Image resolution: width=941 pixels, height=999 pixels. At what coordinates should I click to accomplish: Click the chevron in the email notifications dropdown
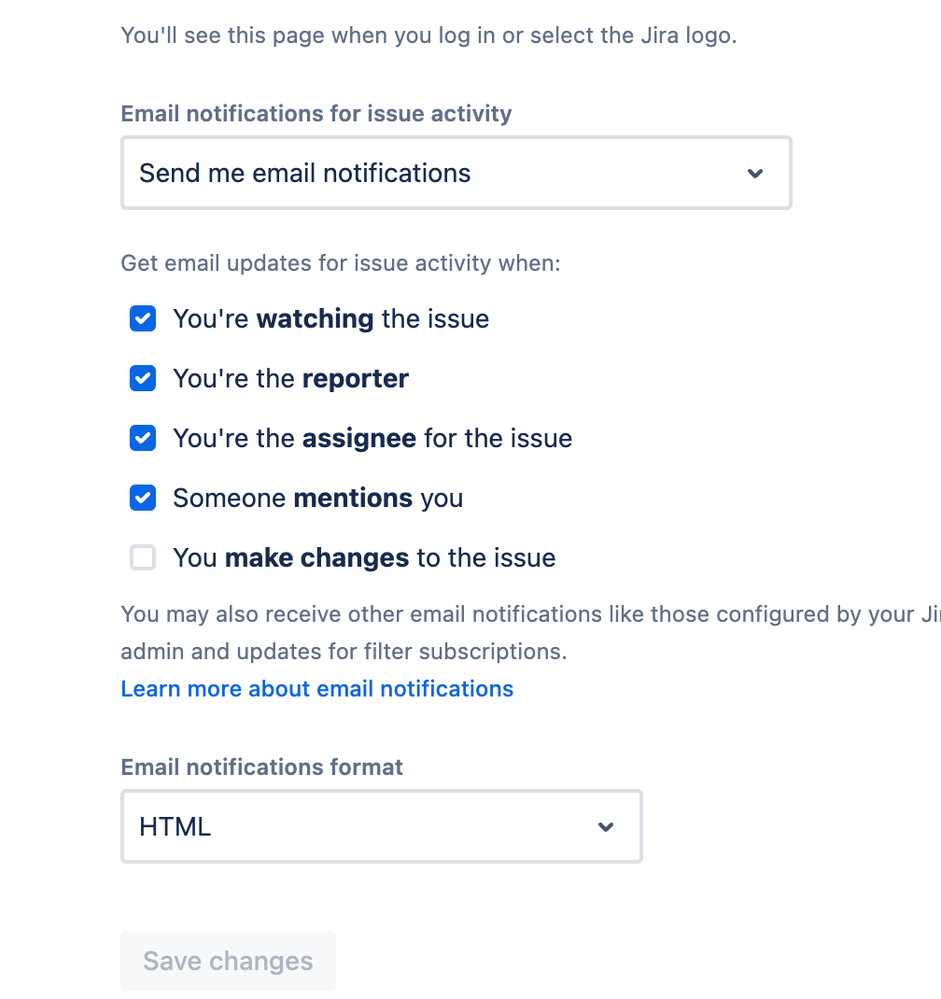755,174
